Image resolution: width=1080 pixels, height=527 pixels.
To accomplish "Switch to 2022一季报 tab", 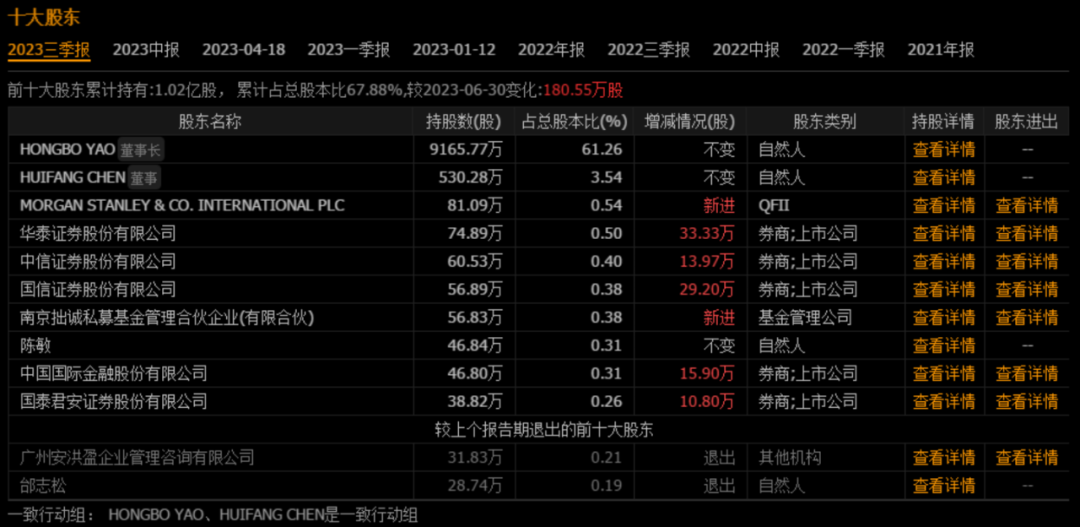I will pyautogui.click(x=843, y=50).
